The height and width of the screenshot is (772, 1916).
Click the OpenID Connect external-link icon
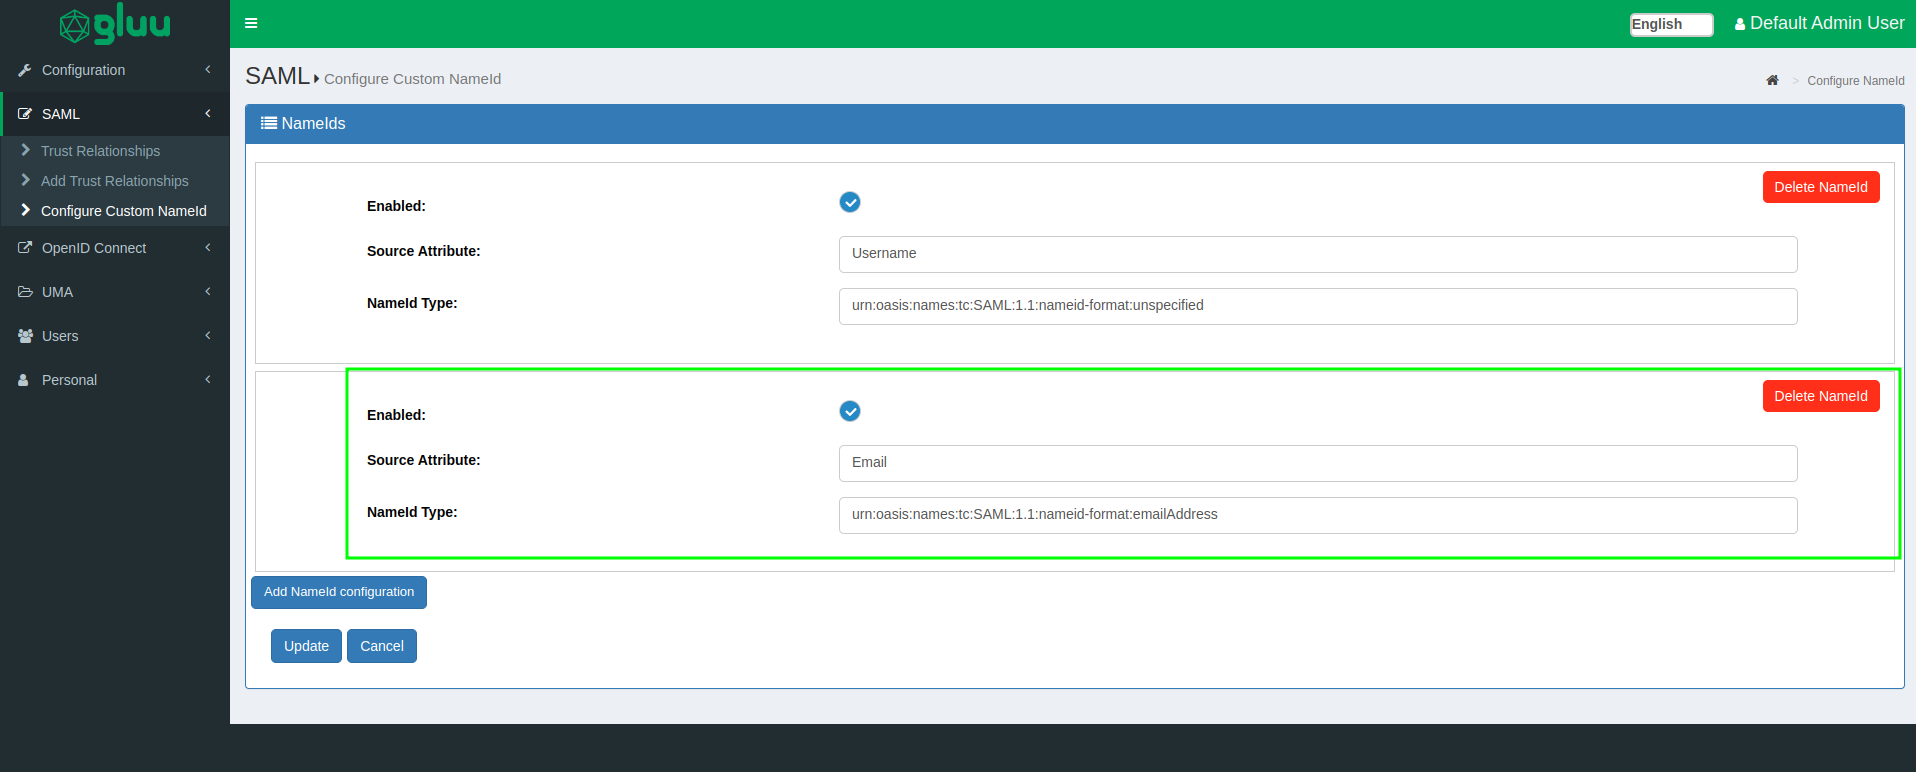25,248
